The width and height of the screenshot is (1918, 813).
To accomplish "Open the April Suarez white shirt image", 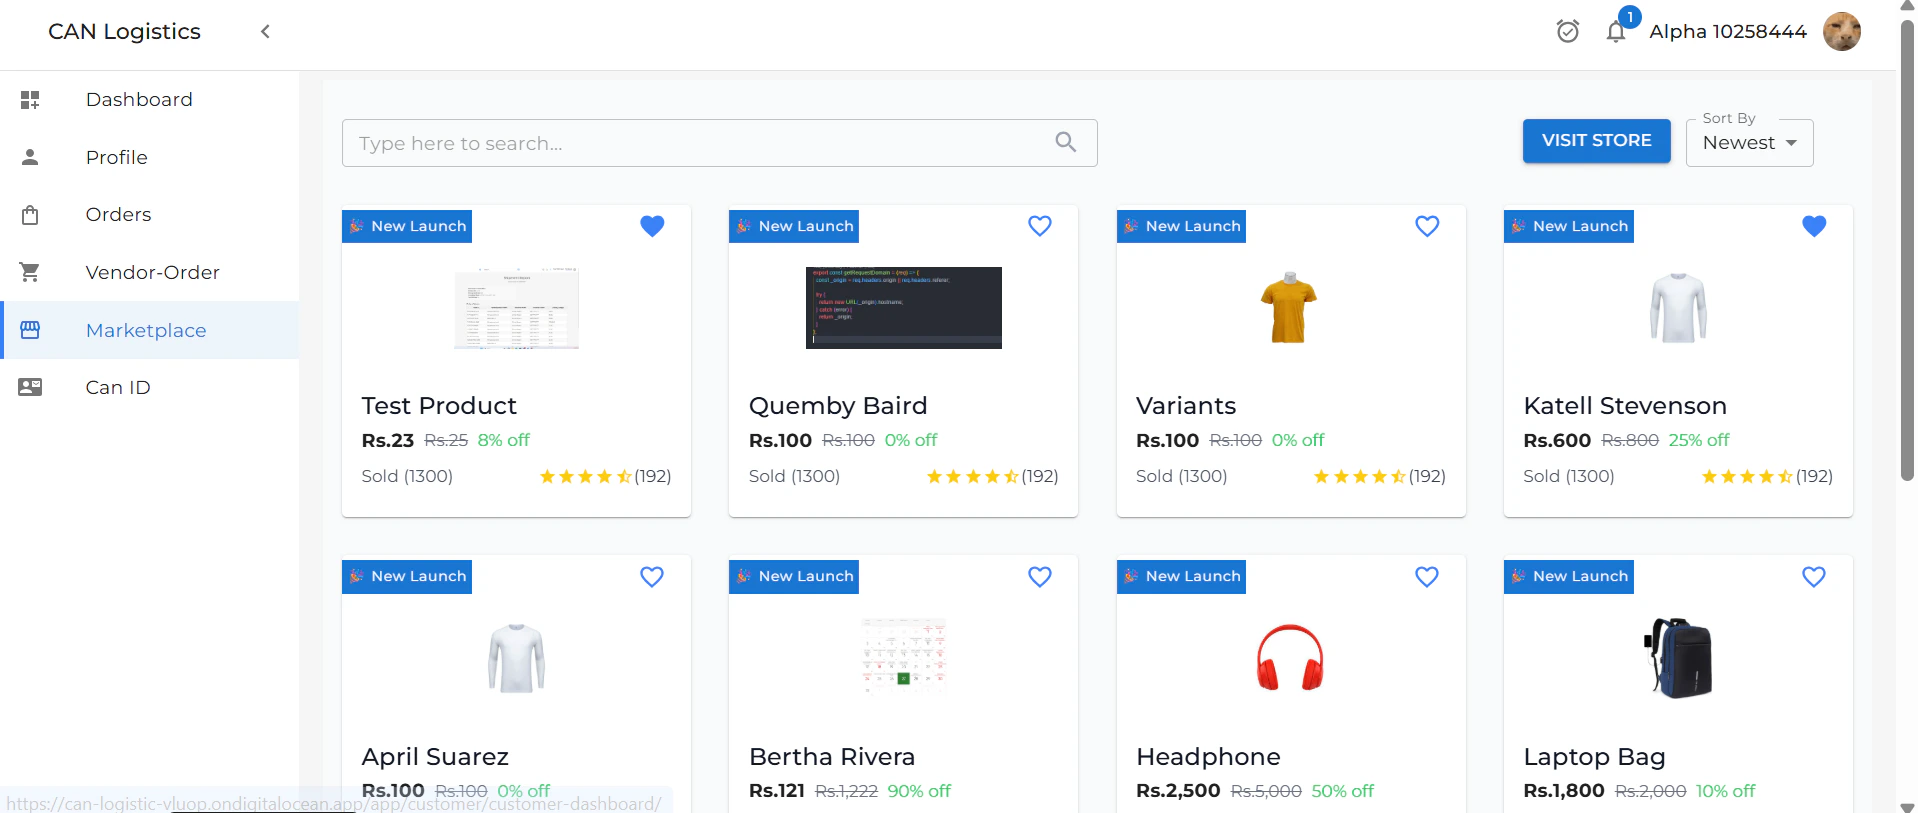I will tap(516, 658).
